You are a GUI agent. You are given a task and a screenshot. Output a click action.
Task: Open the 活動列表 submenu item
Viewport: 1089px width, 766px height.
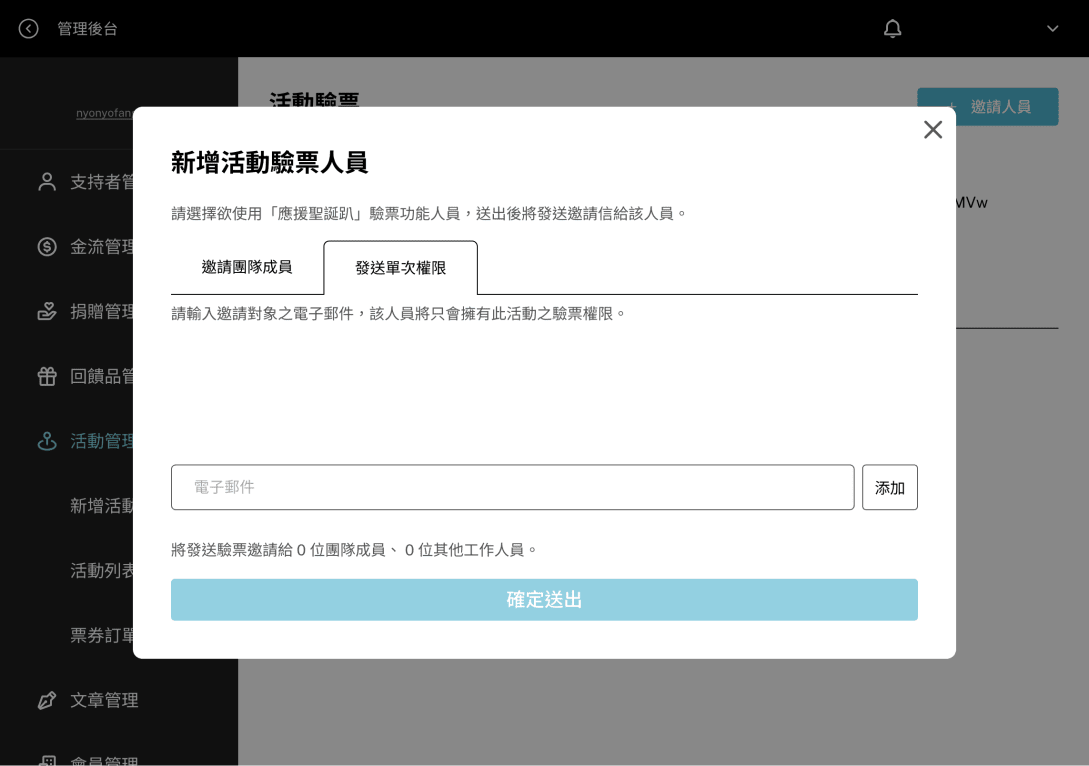pos(101,571)
